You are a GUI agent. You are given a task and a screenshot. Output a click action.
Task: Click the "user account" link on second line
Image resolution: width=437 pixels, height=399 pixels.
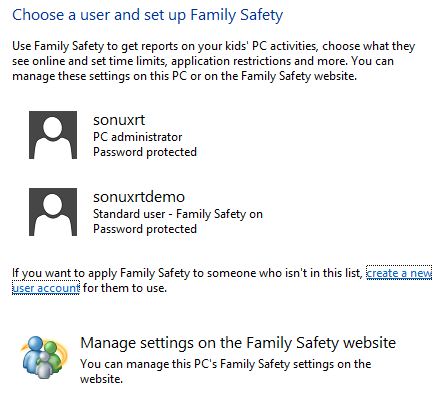click(x=46, y=288)
